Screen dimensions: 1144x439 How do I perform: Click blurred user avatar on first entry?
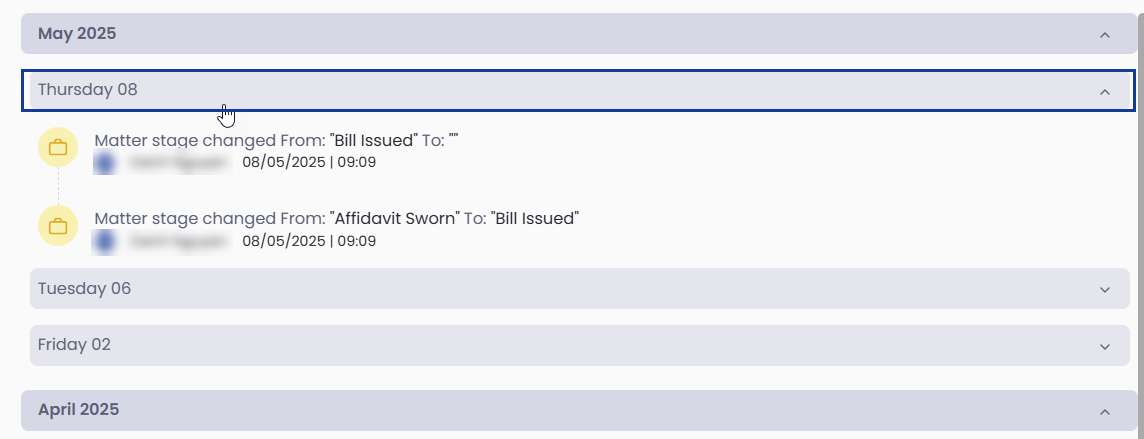[105, 163]
